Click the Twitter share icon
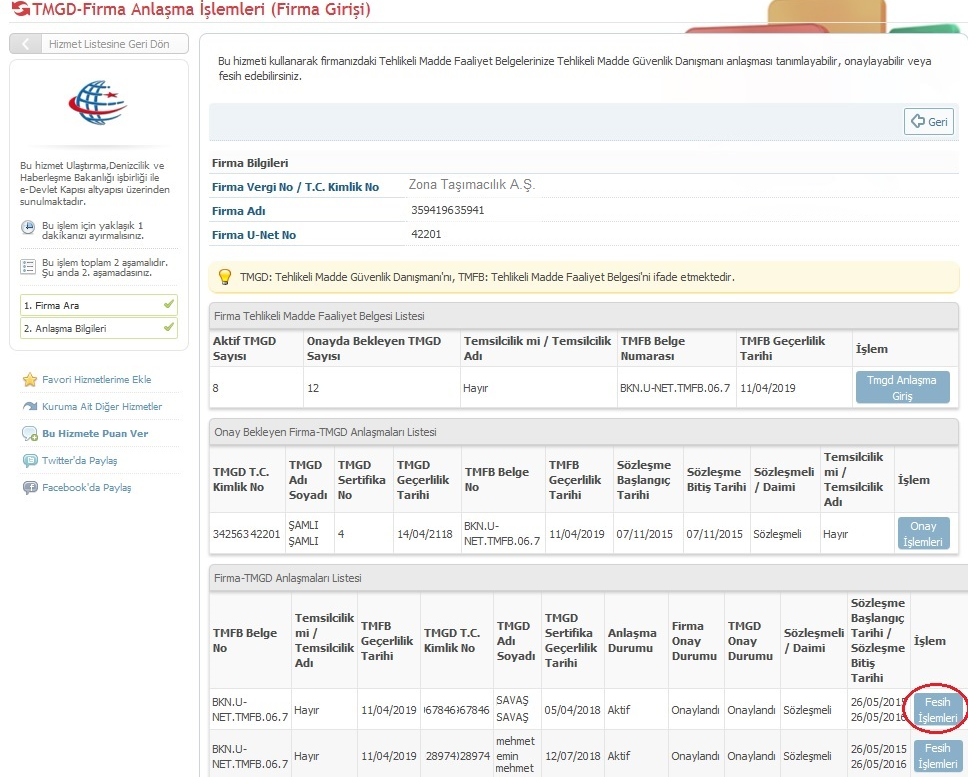The width and height of the screenshot is (968, 777). tap(30, 460)
